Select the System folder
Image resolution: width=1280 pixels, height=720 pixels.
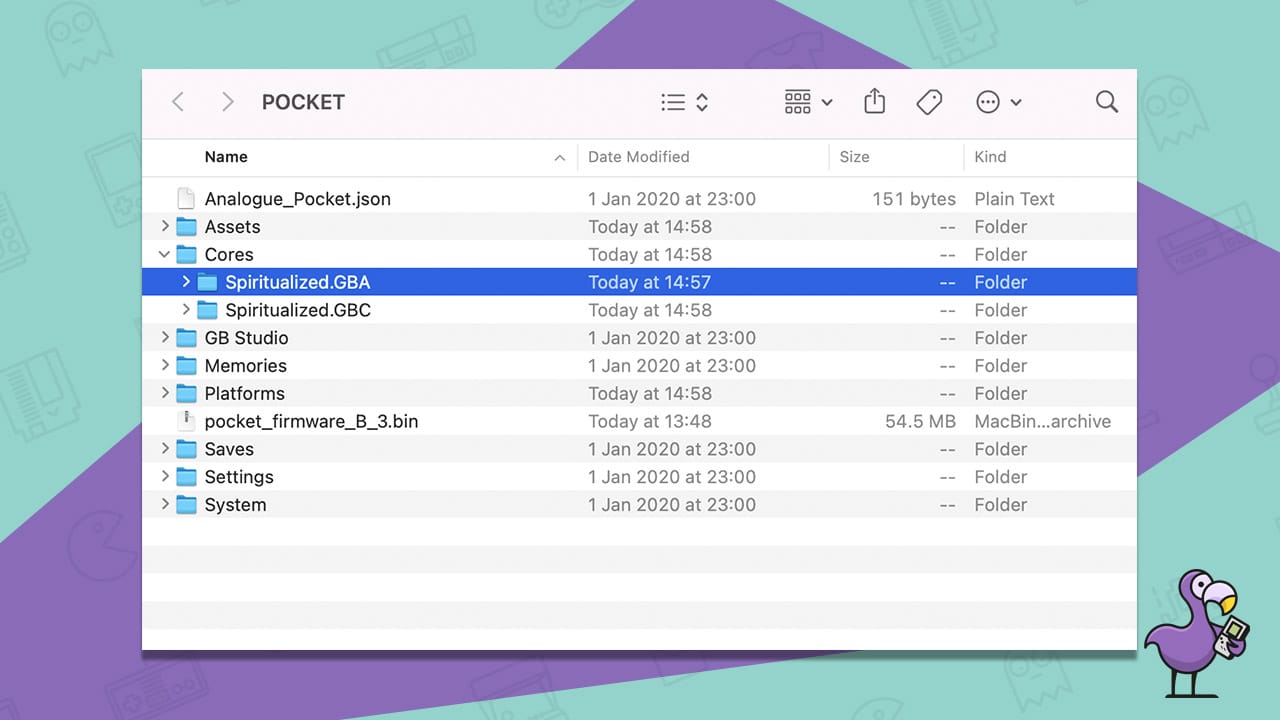235,505
